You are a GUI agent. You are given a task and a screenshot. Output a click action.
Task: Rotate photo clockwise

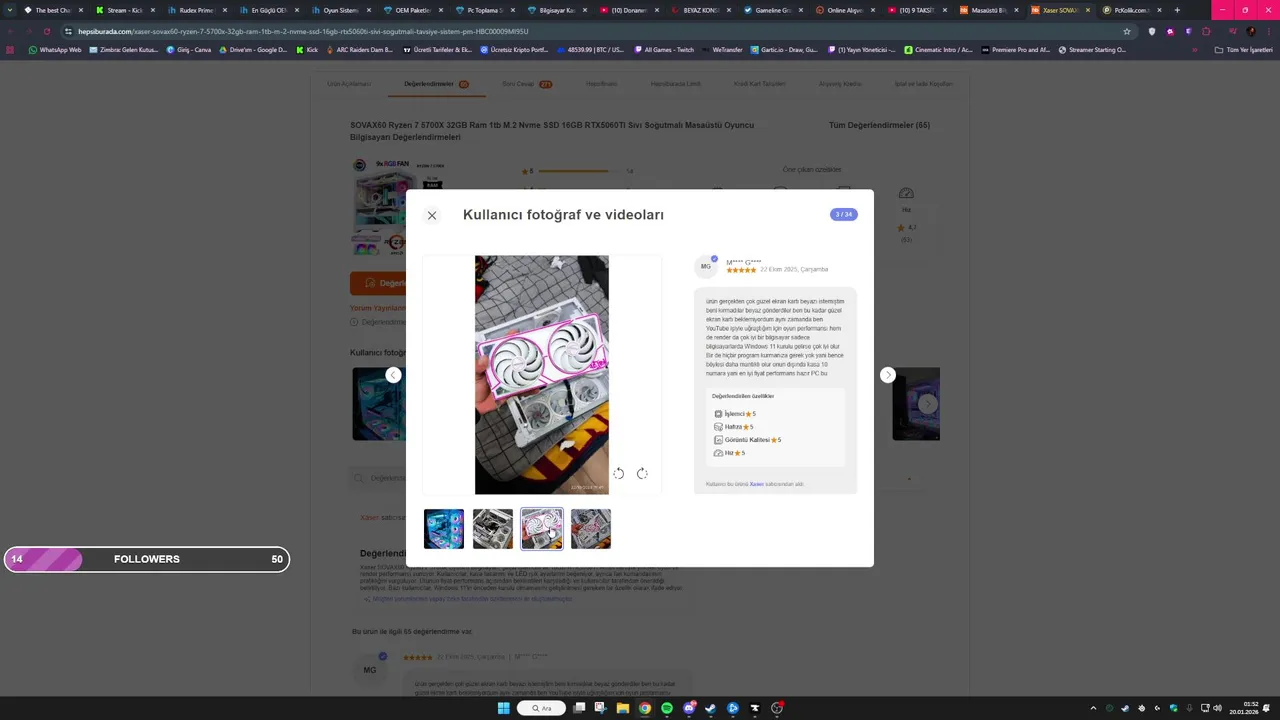[x=642, y=473]
